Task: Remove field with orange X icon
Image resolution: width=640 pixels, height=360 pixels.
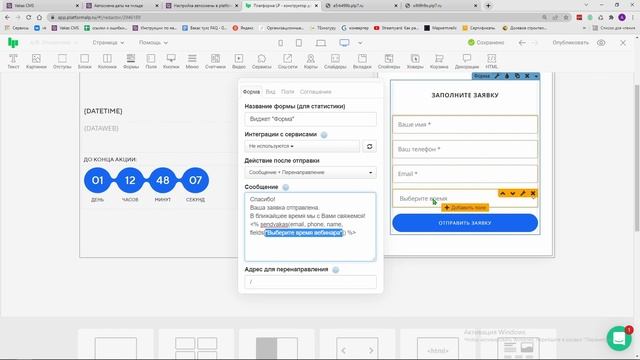Action: [533, 193]
